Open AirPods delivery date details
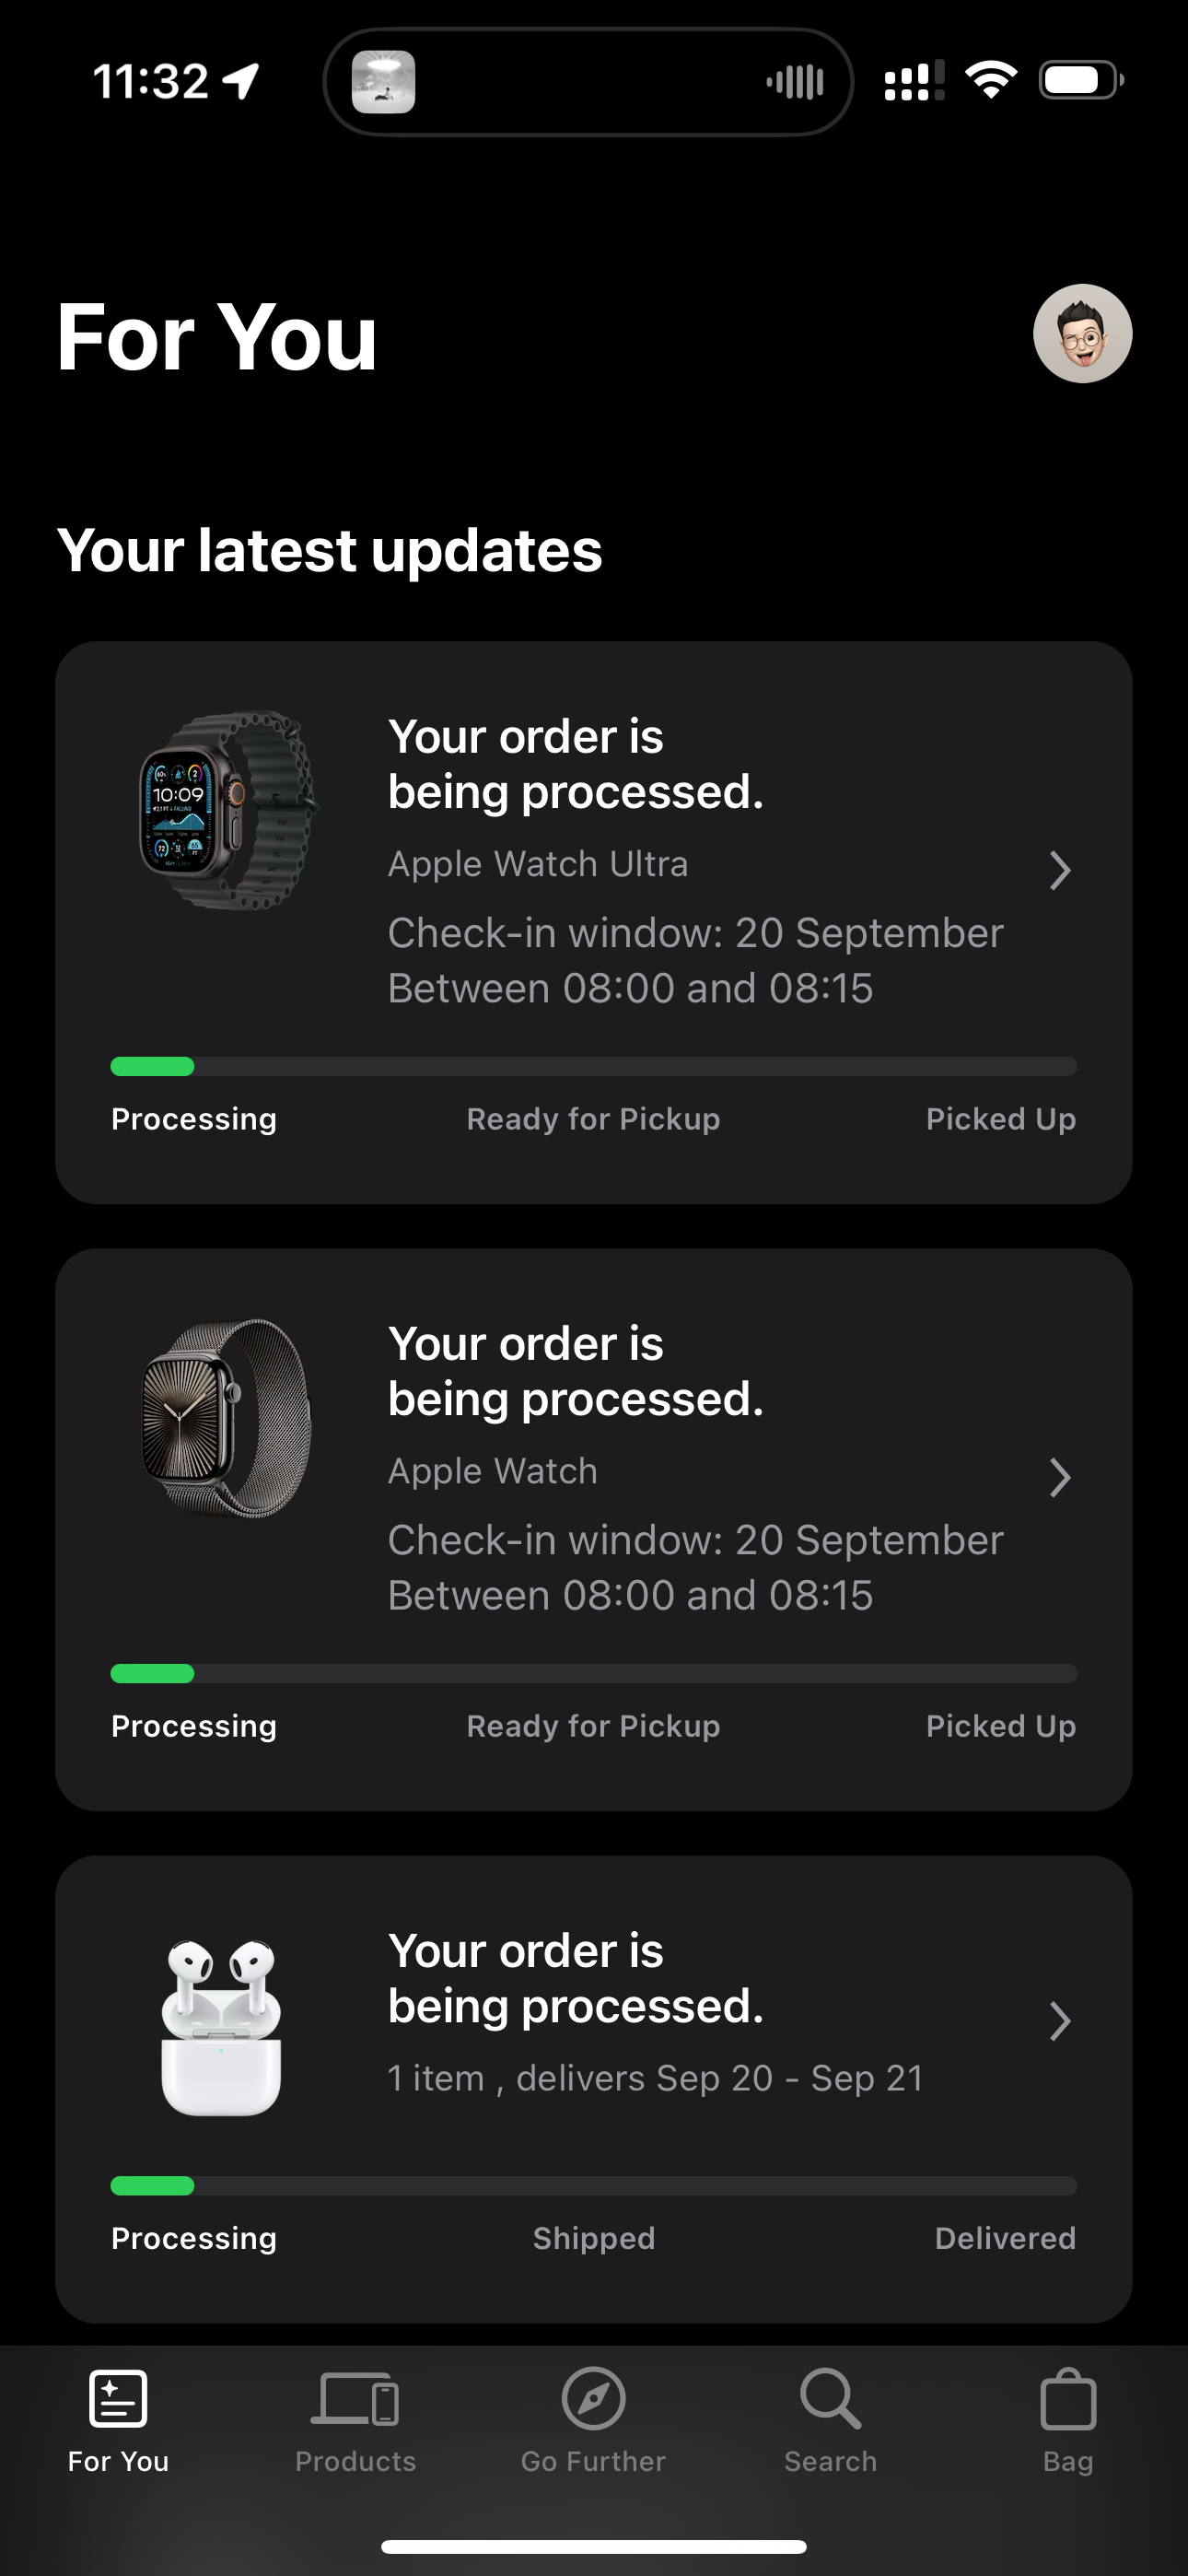1188x2576 pixels. 655,2078
